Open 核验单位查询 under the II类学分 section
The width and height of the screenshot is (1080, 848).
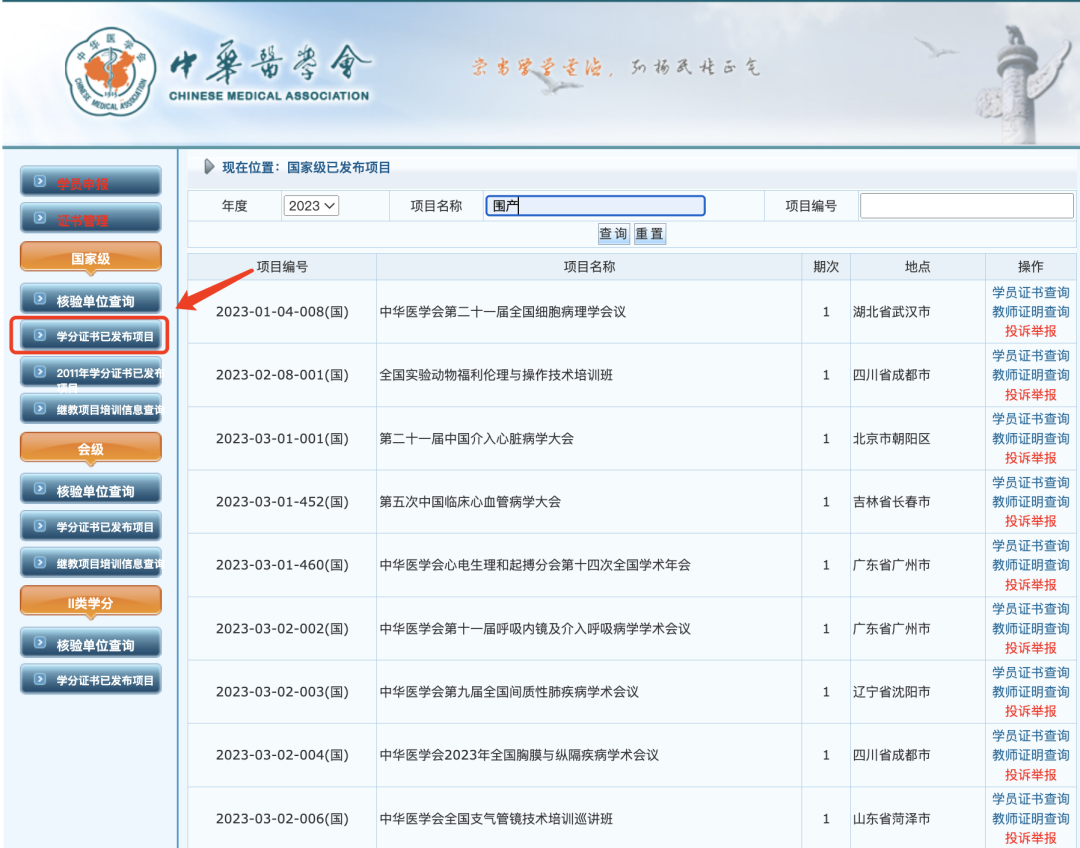click(x=91, y=645)
